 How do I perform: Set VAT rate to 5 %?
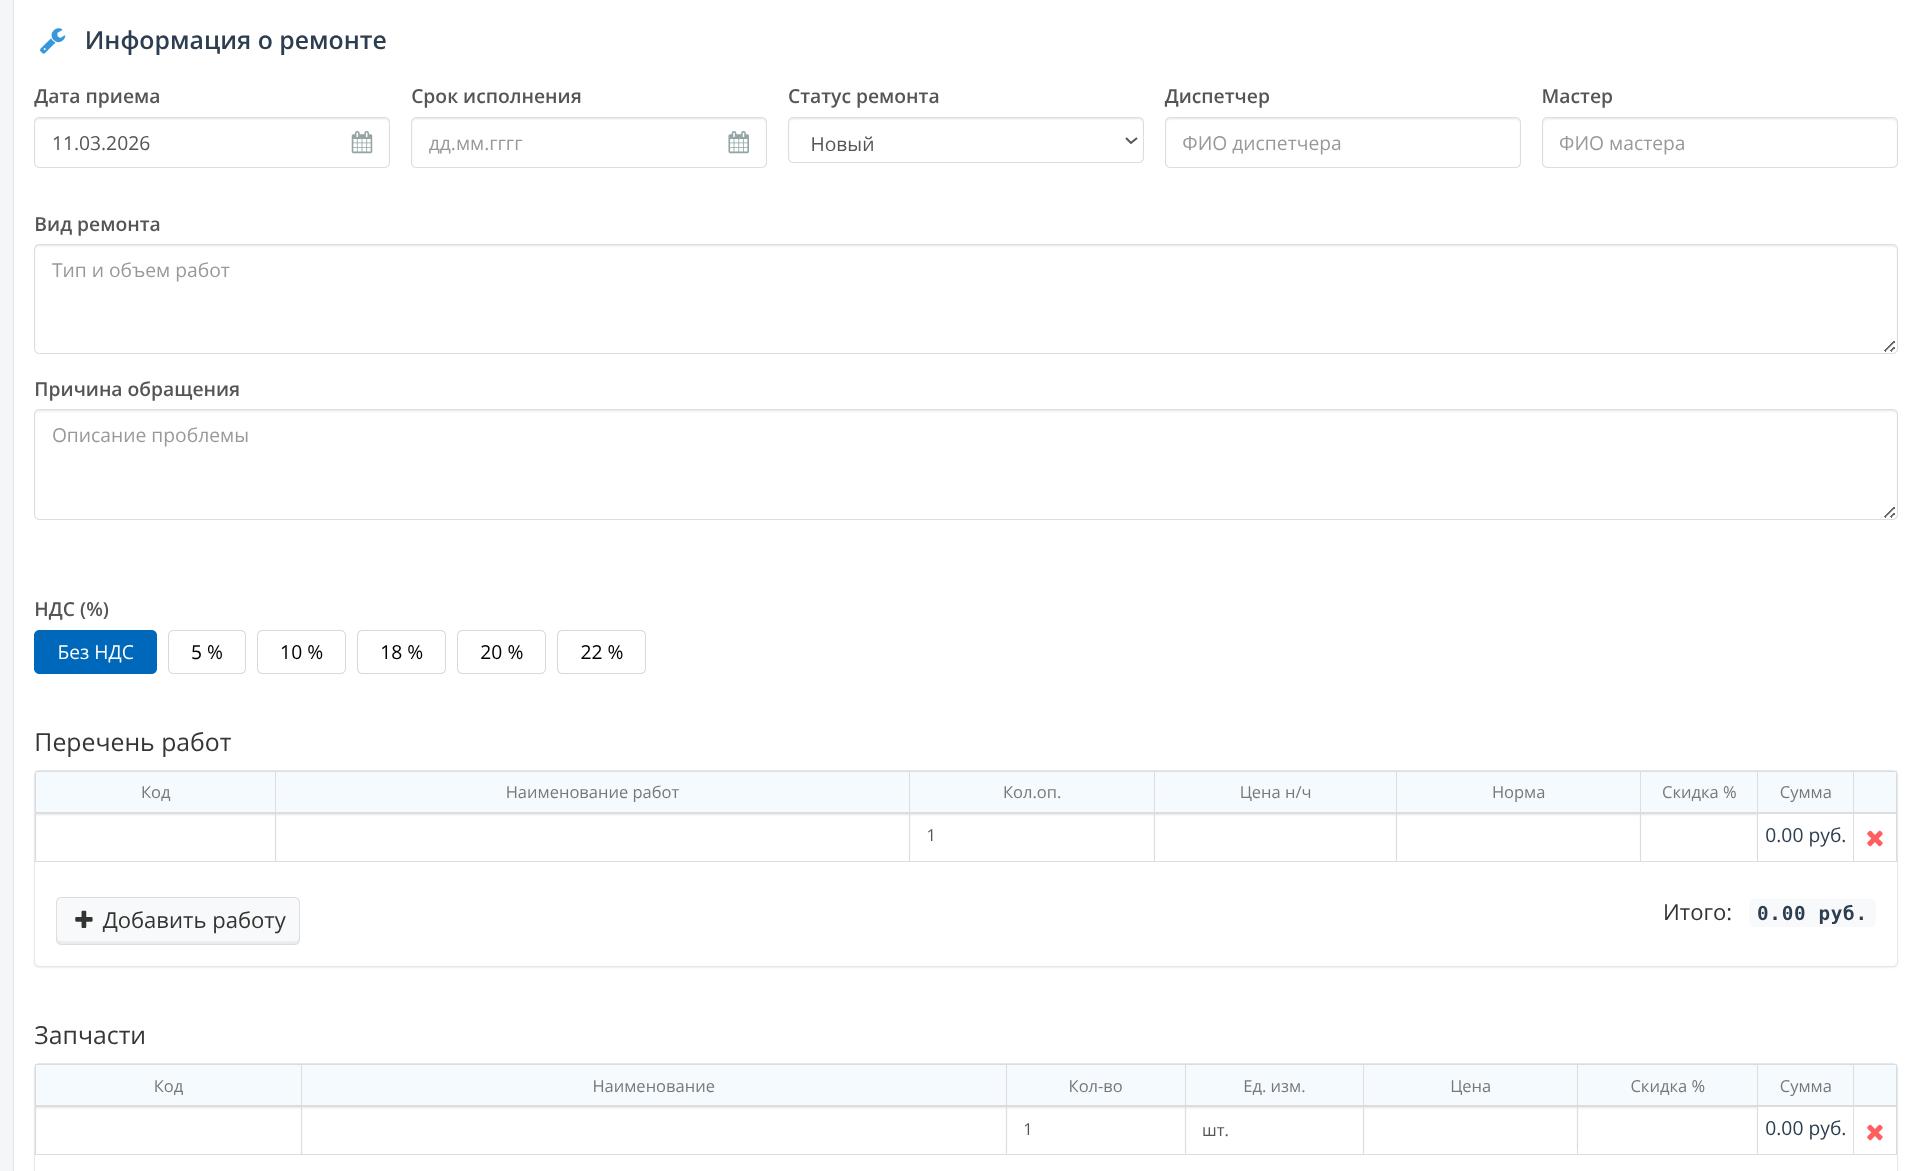point(206,652)
